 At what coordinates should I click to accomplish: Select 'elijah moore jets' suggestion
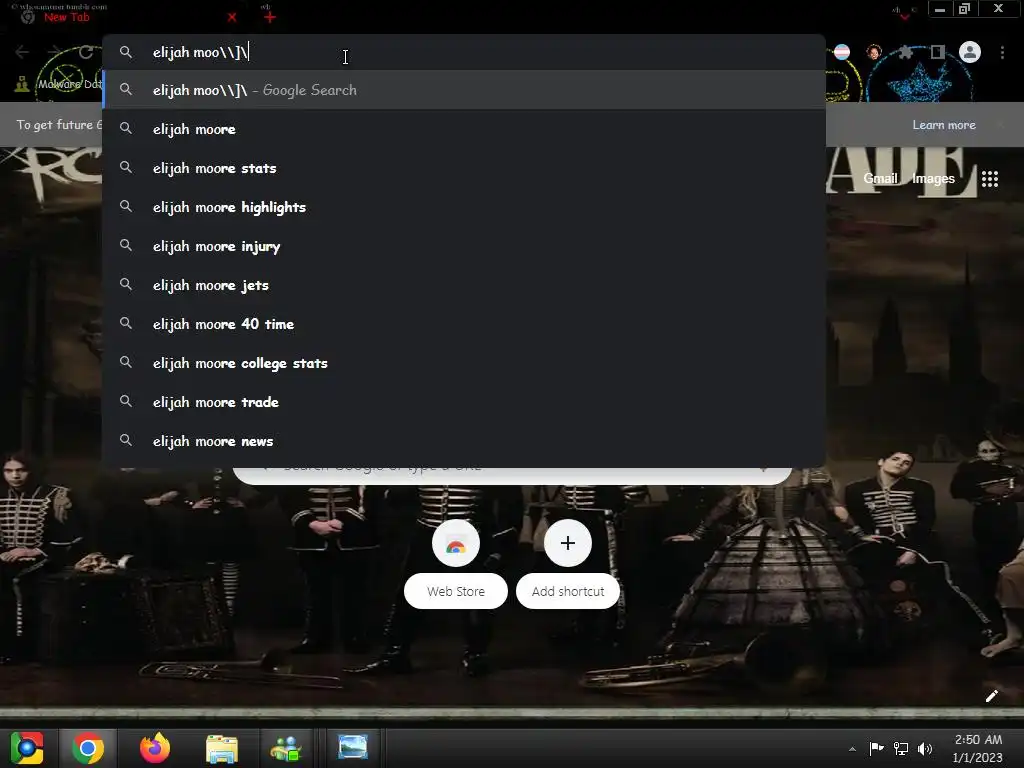[x=464, y=285]
